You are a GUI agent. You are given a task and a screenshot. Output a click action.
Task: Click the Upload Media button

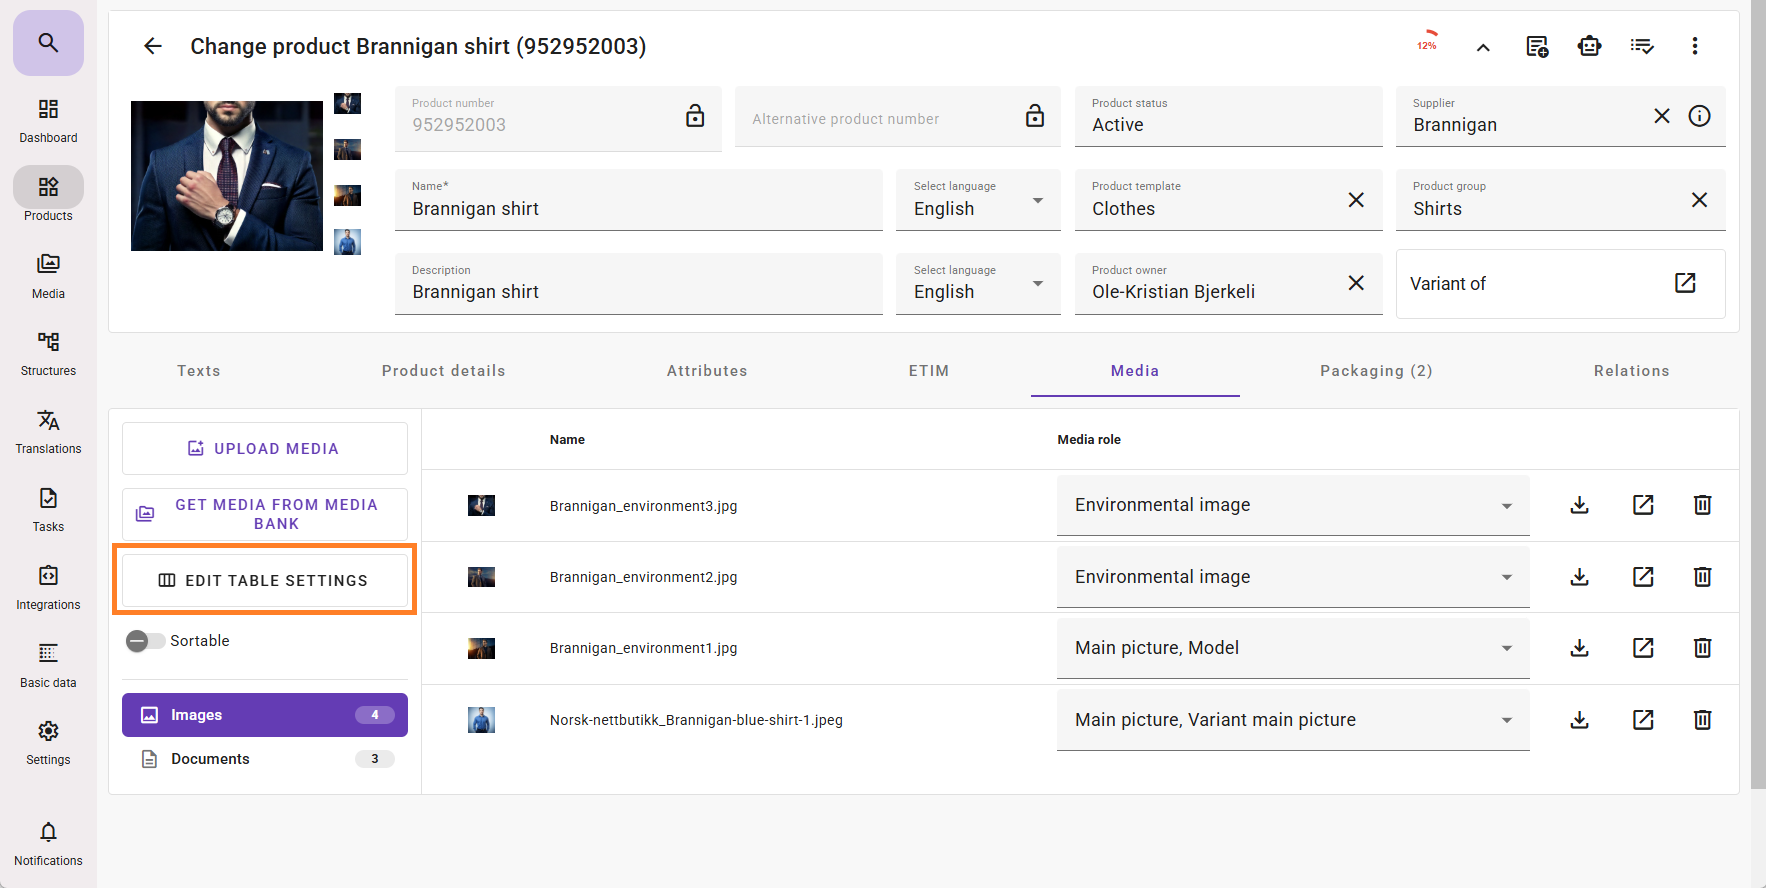[x=264, y=449]
